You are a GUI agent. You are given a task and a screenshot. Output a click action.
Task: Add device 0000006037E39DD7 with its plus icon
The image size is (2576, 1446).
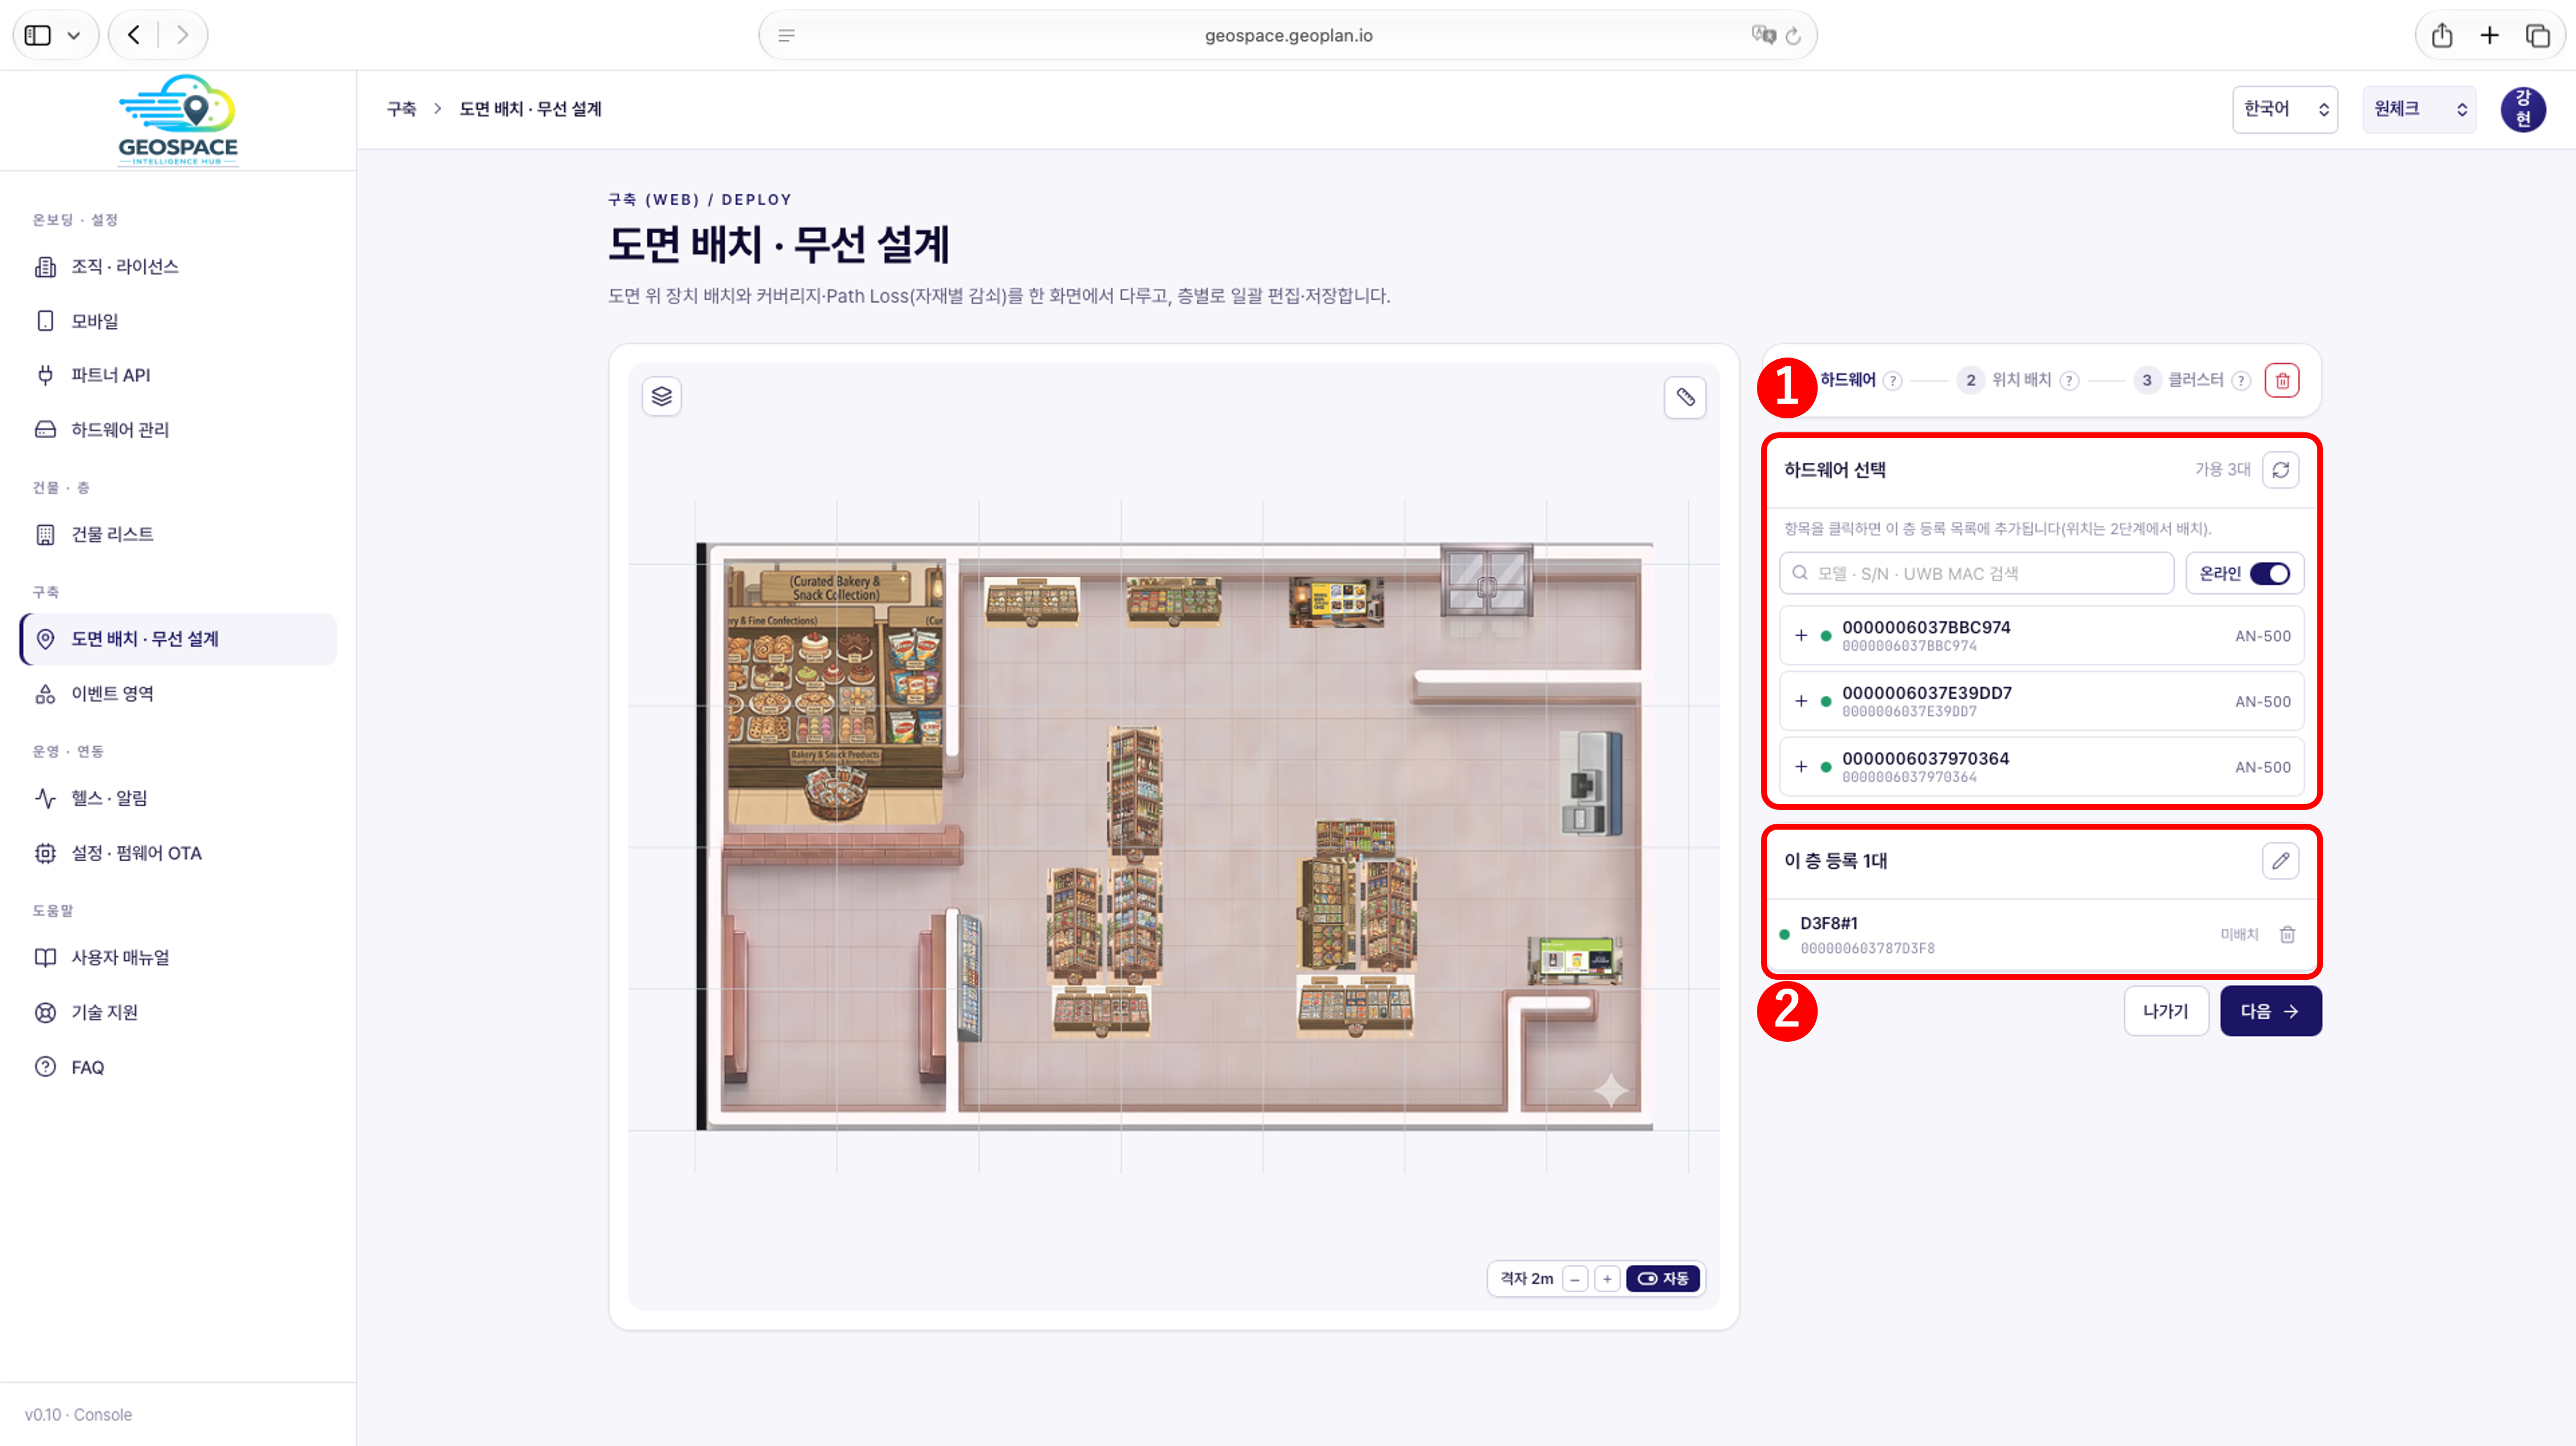1801,702
